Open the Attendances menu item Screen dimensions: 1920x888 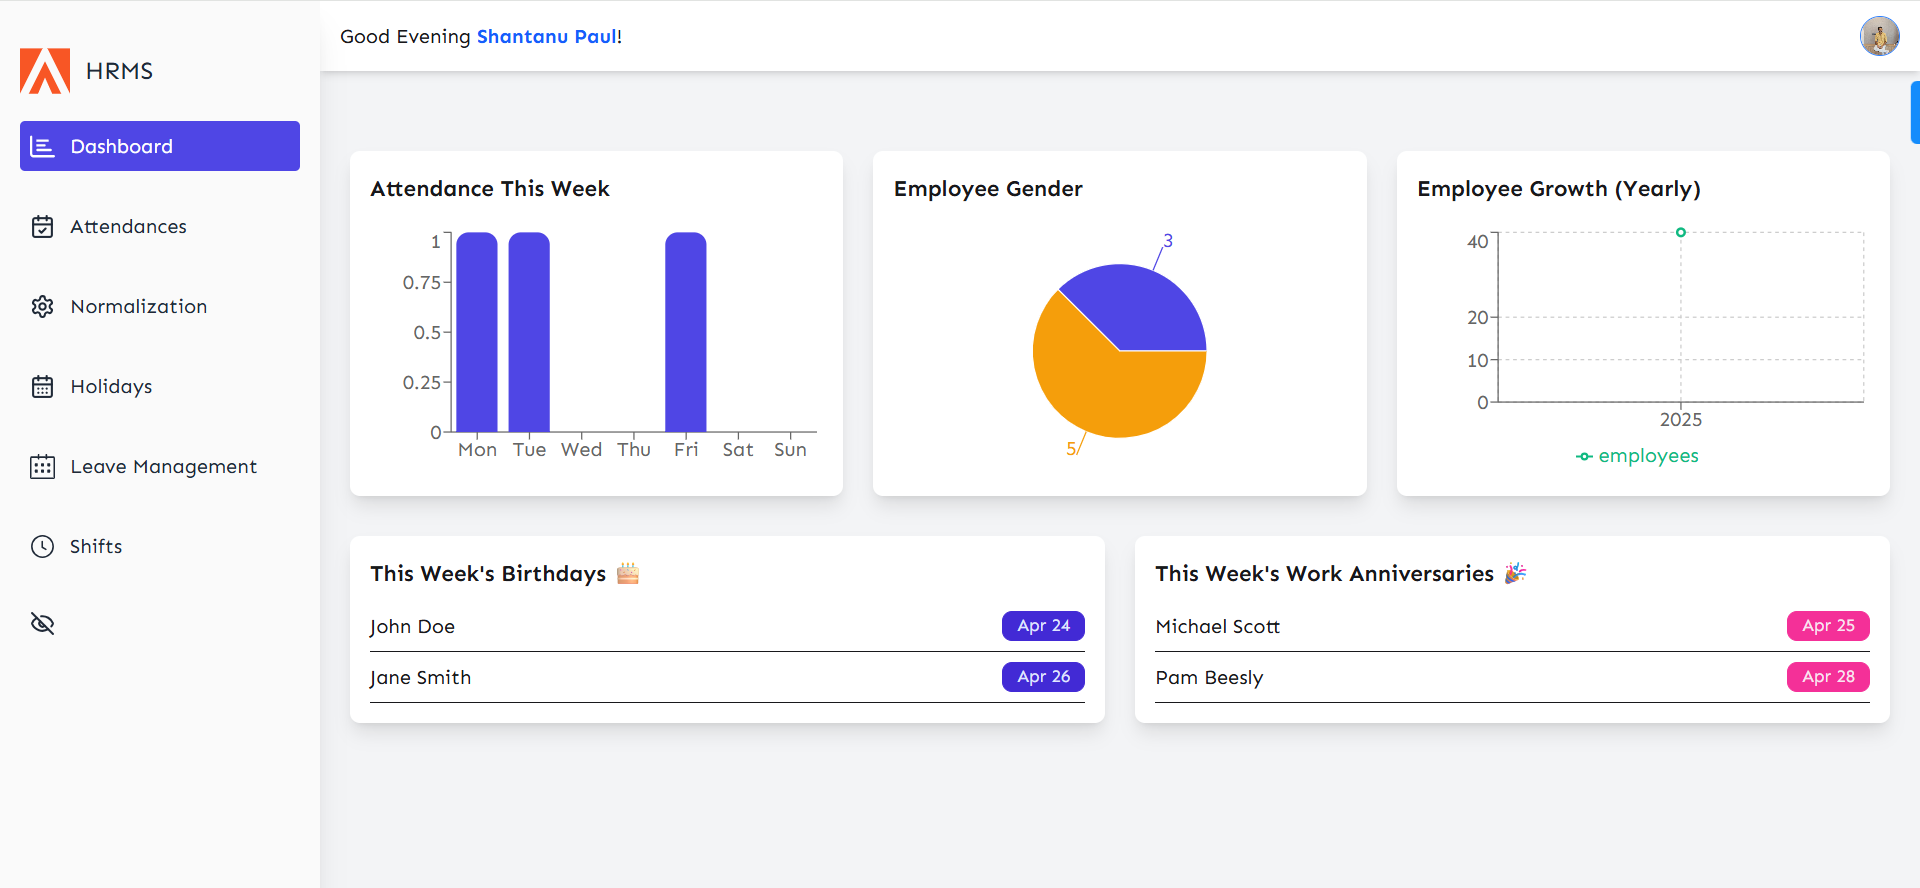pyautogui.click(x=128, y=227)
